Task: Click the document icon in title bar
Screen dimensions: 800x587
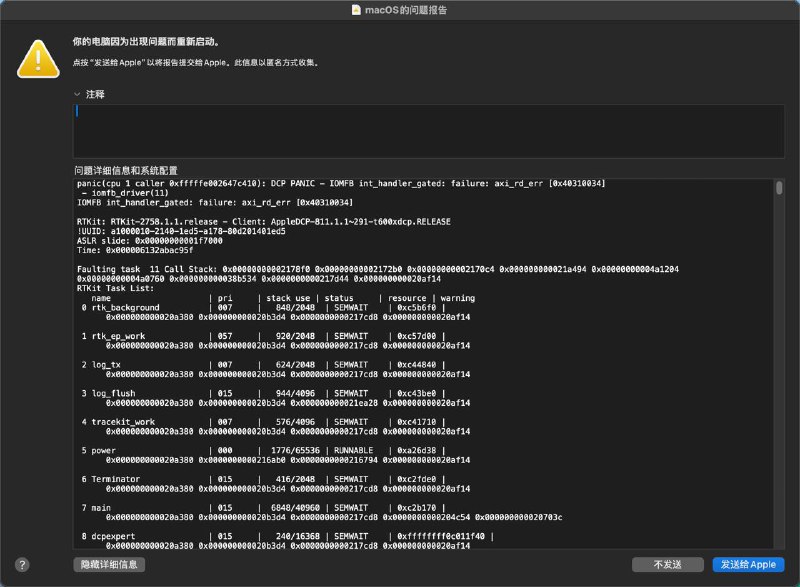Action: [x=356, y=10]
